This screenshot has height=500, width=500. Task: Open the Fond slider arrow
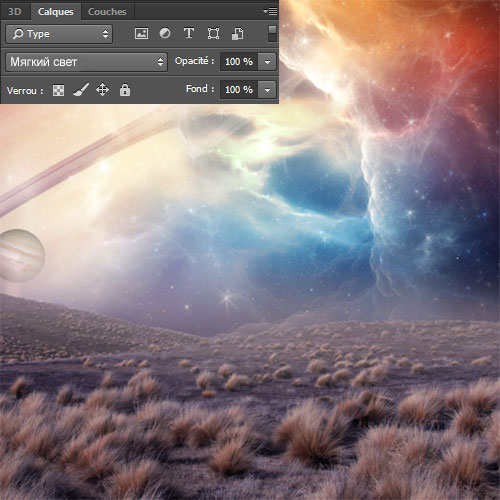tap(267, 90)
